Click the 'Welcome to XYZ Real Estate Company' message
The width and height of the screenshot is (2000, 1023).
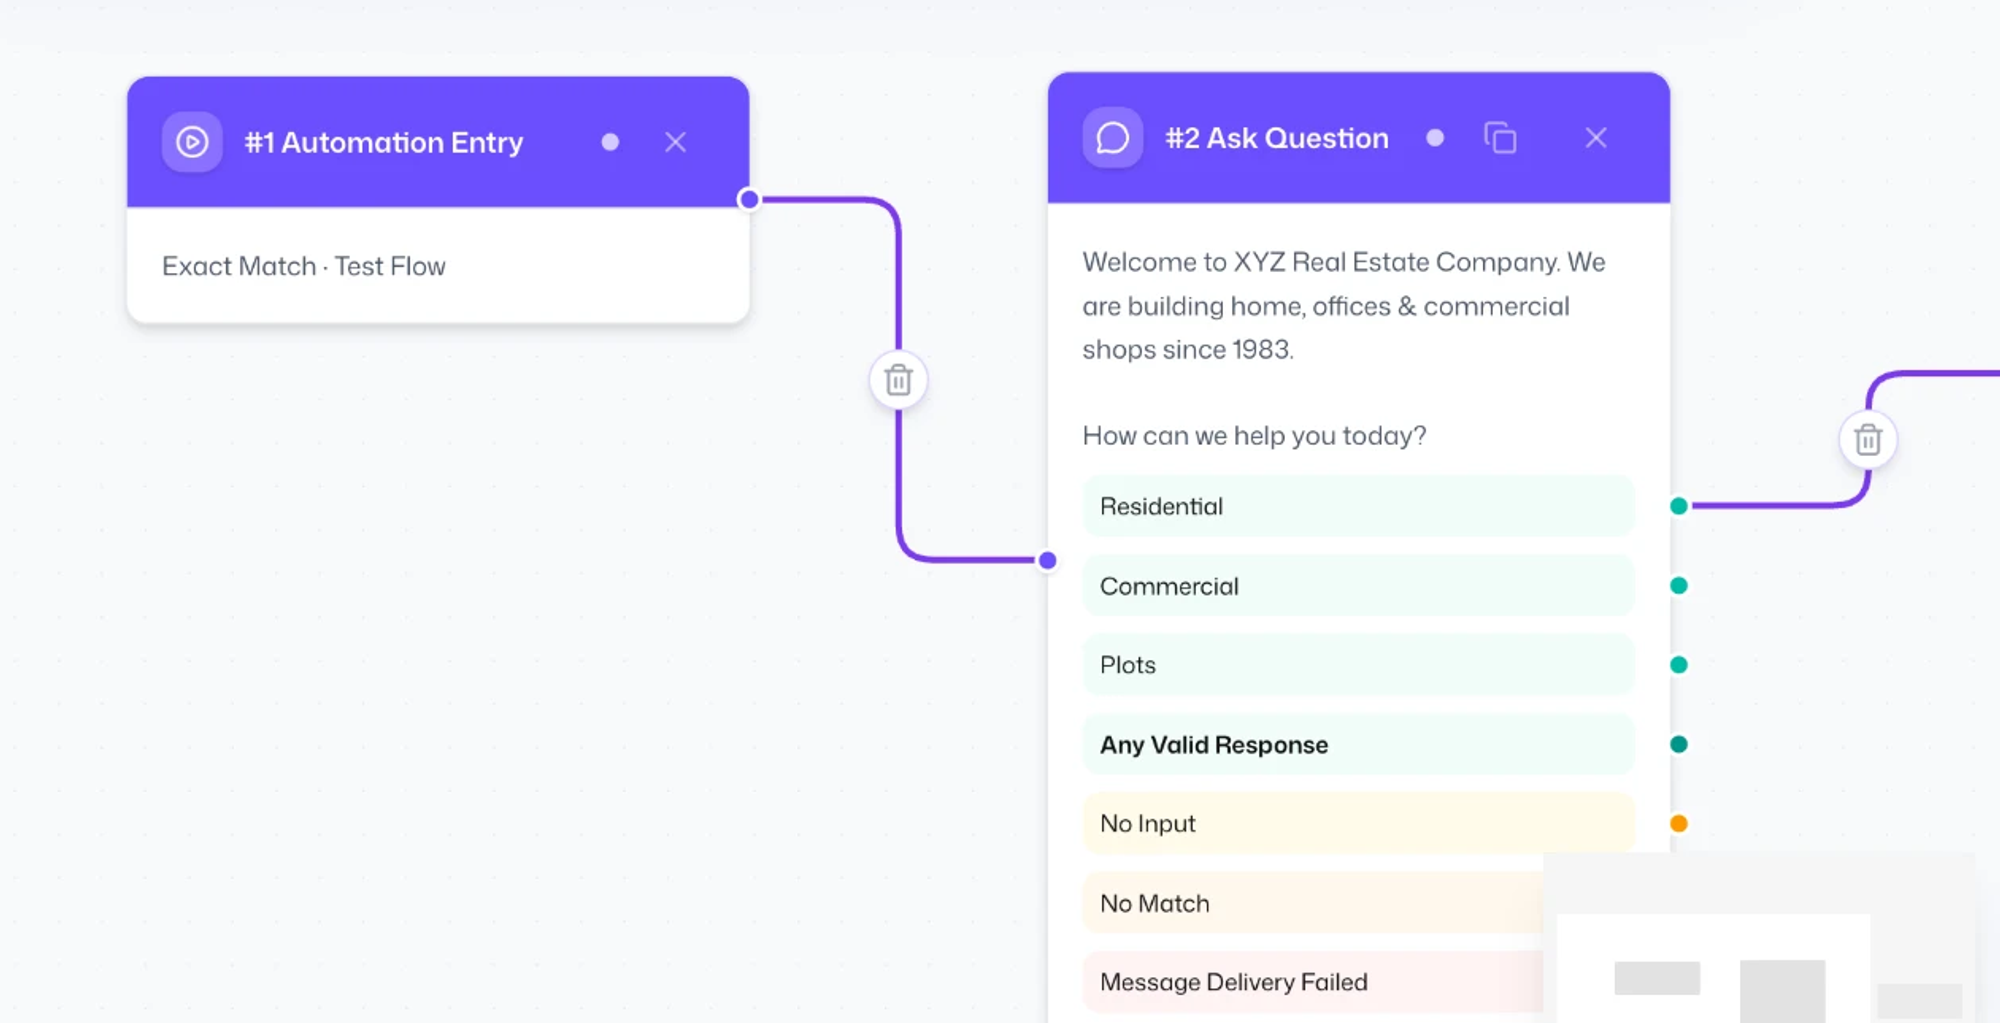1344,305
